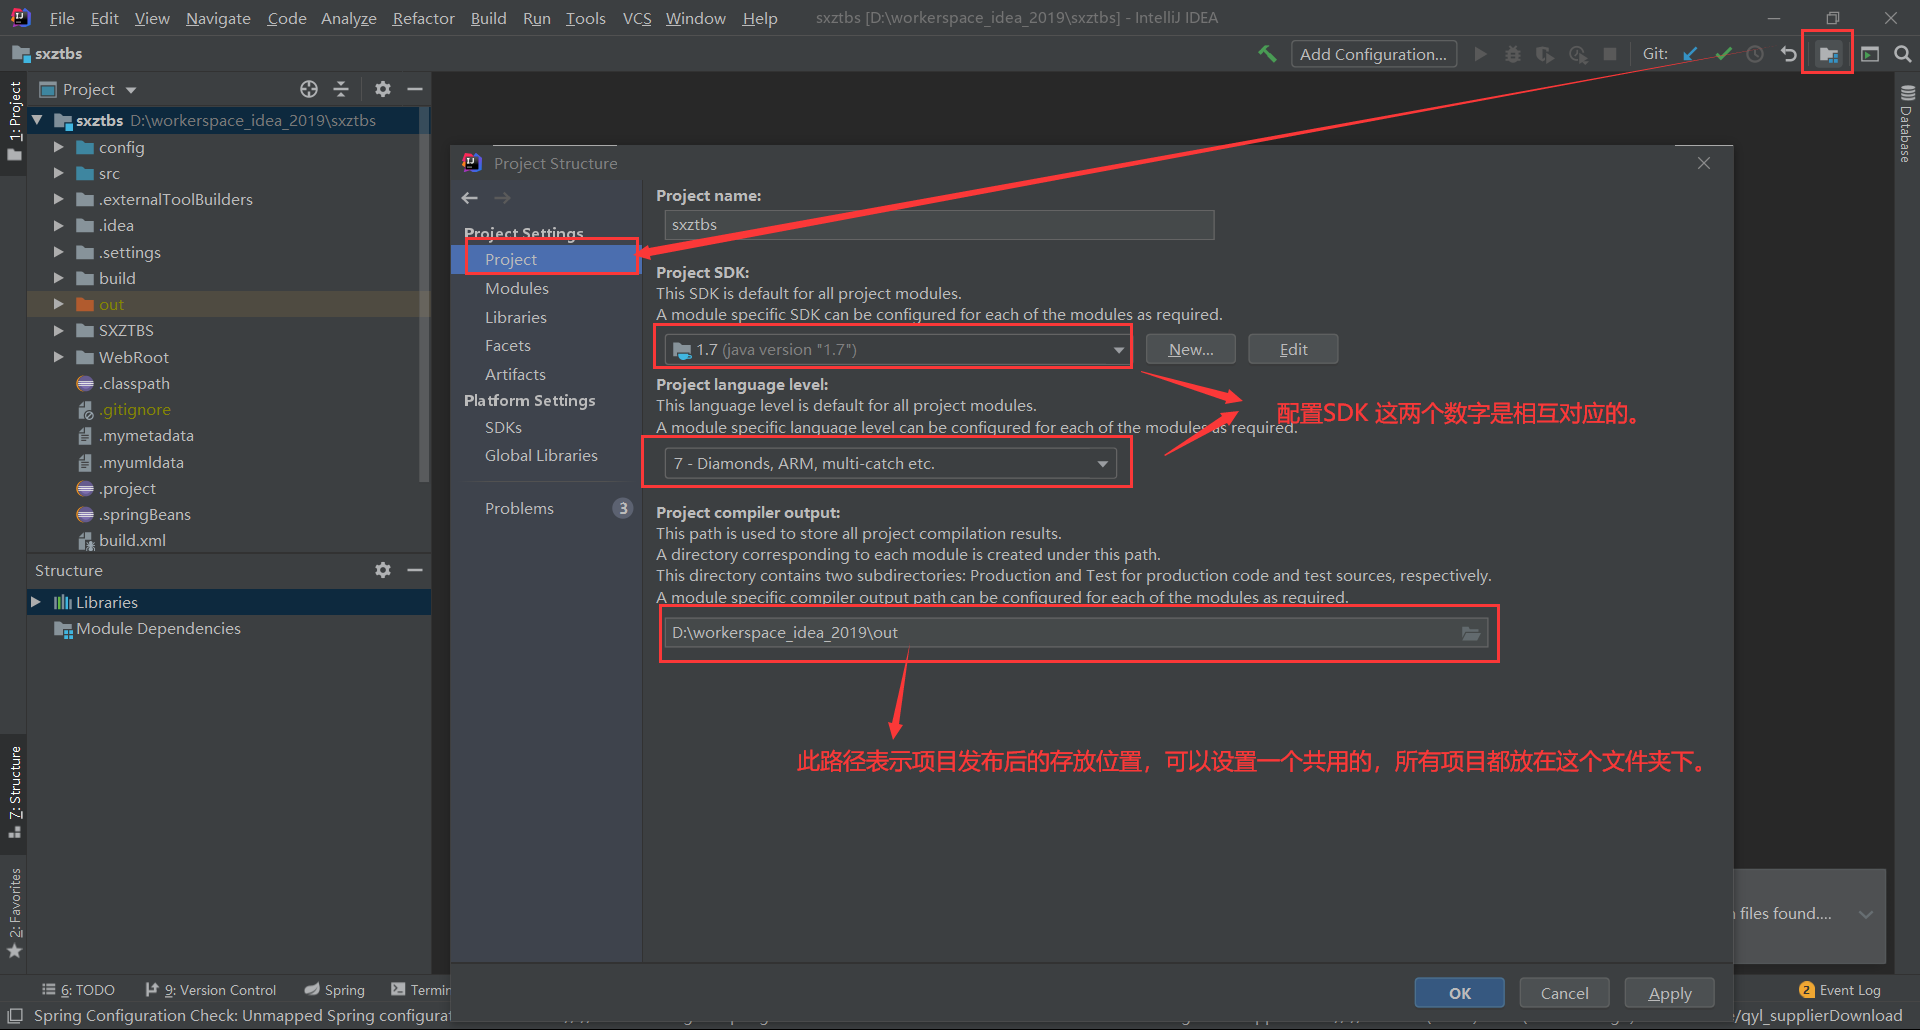Open the Favorites side tool window

click(15, 912)
